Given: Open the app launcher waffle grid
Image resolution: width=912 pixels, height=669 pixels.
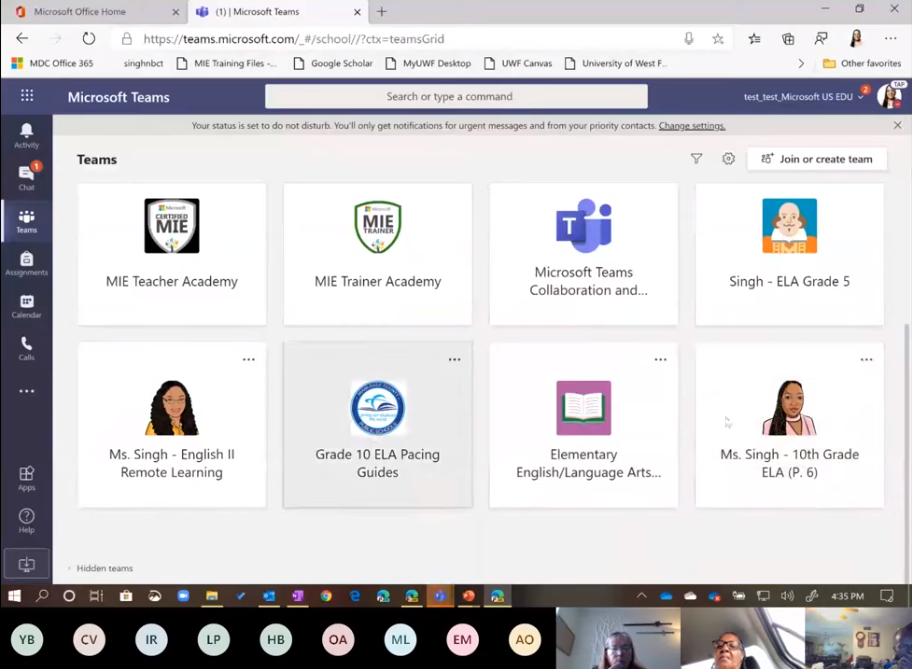Looking at the screenshot, I should pos(27,95).
